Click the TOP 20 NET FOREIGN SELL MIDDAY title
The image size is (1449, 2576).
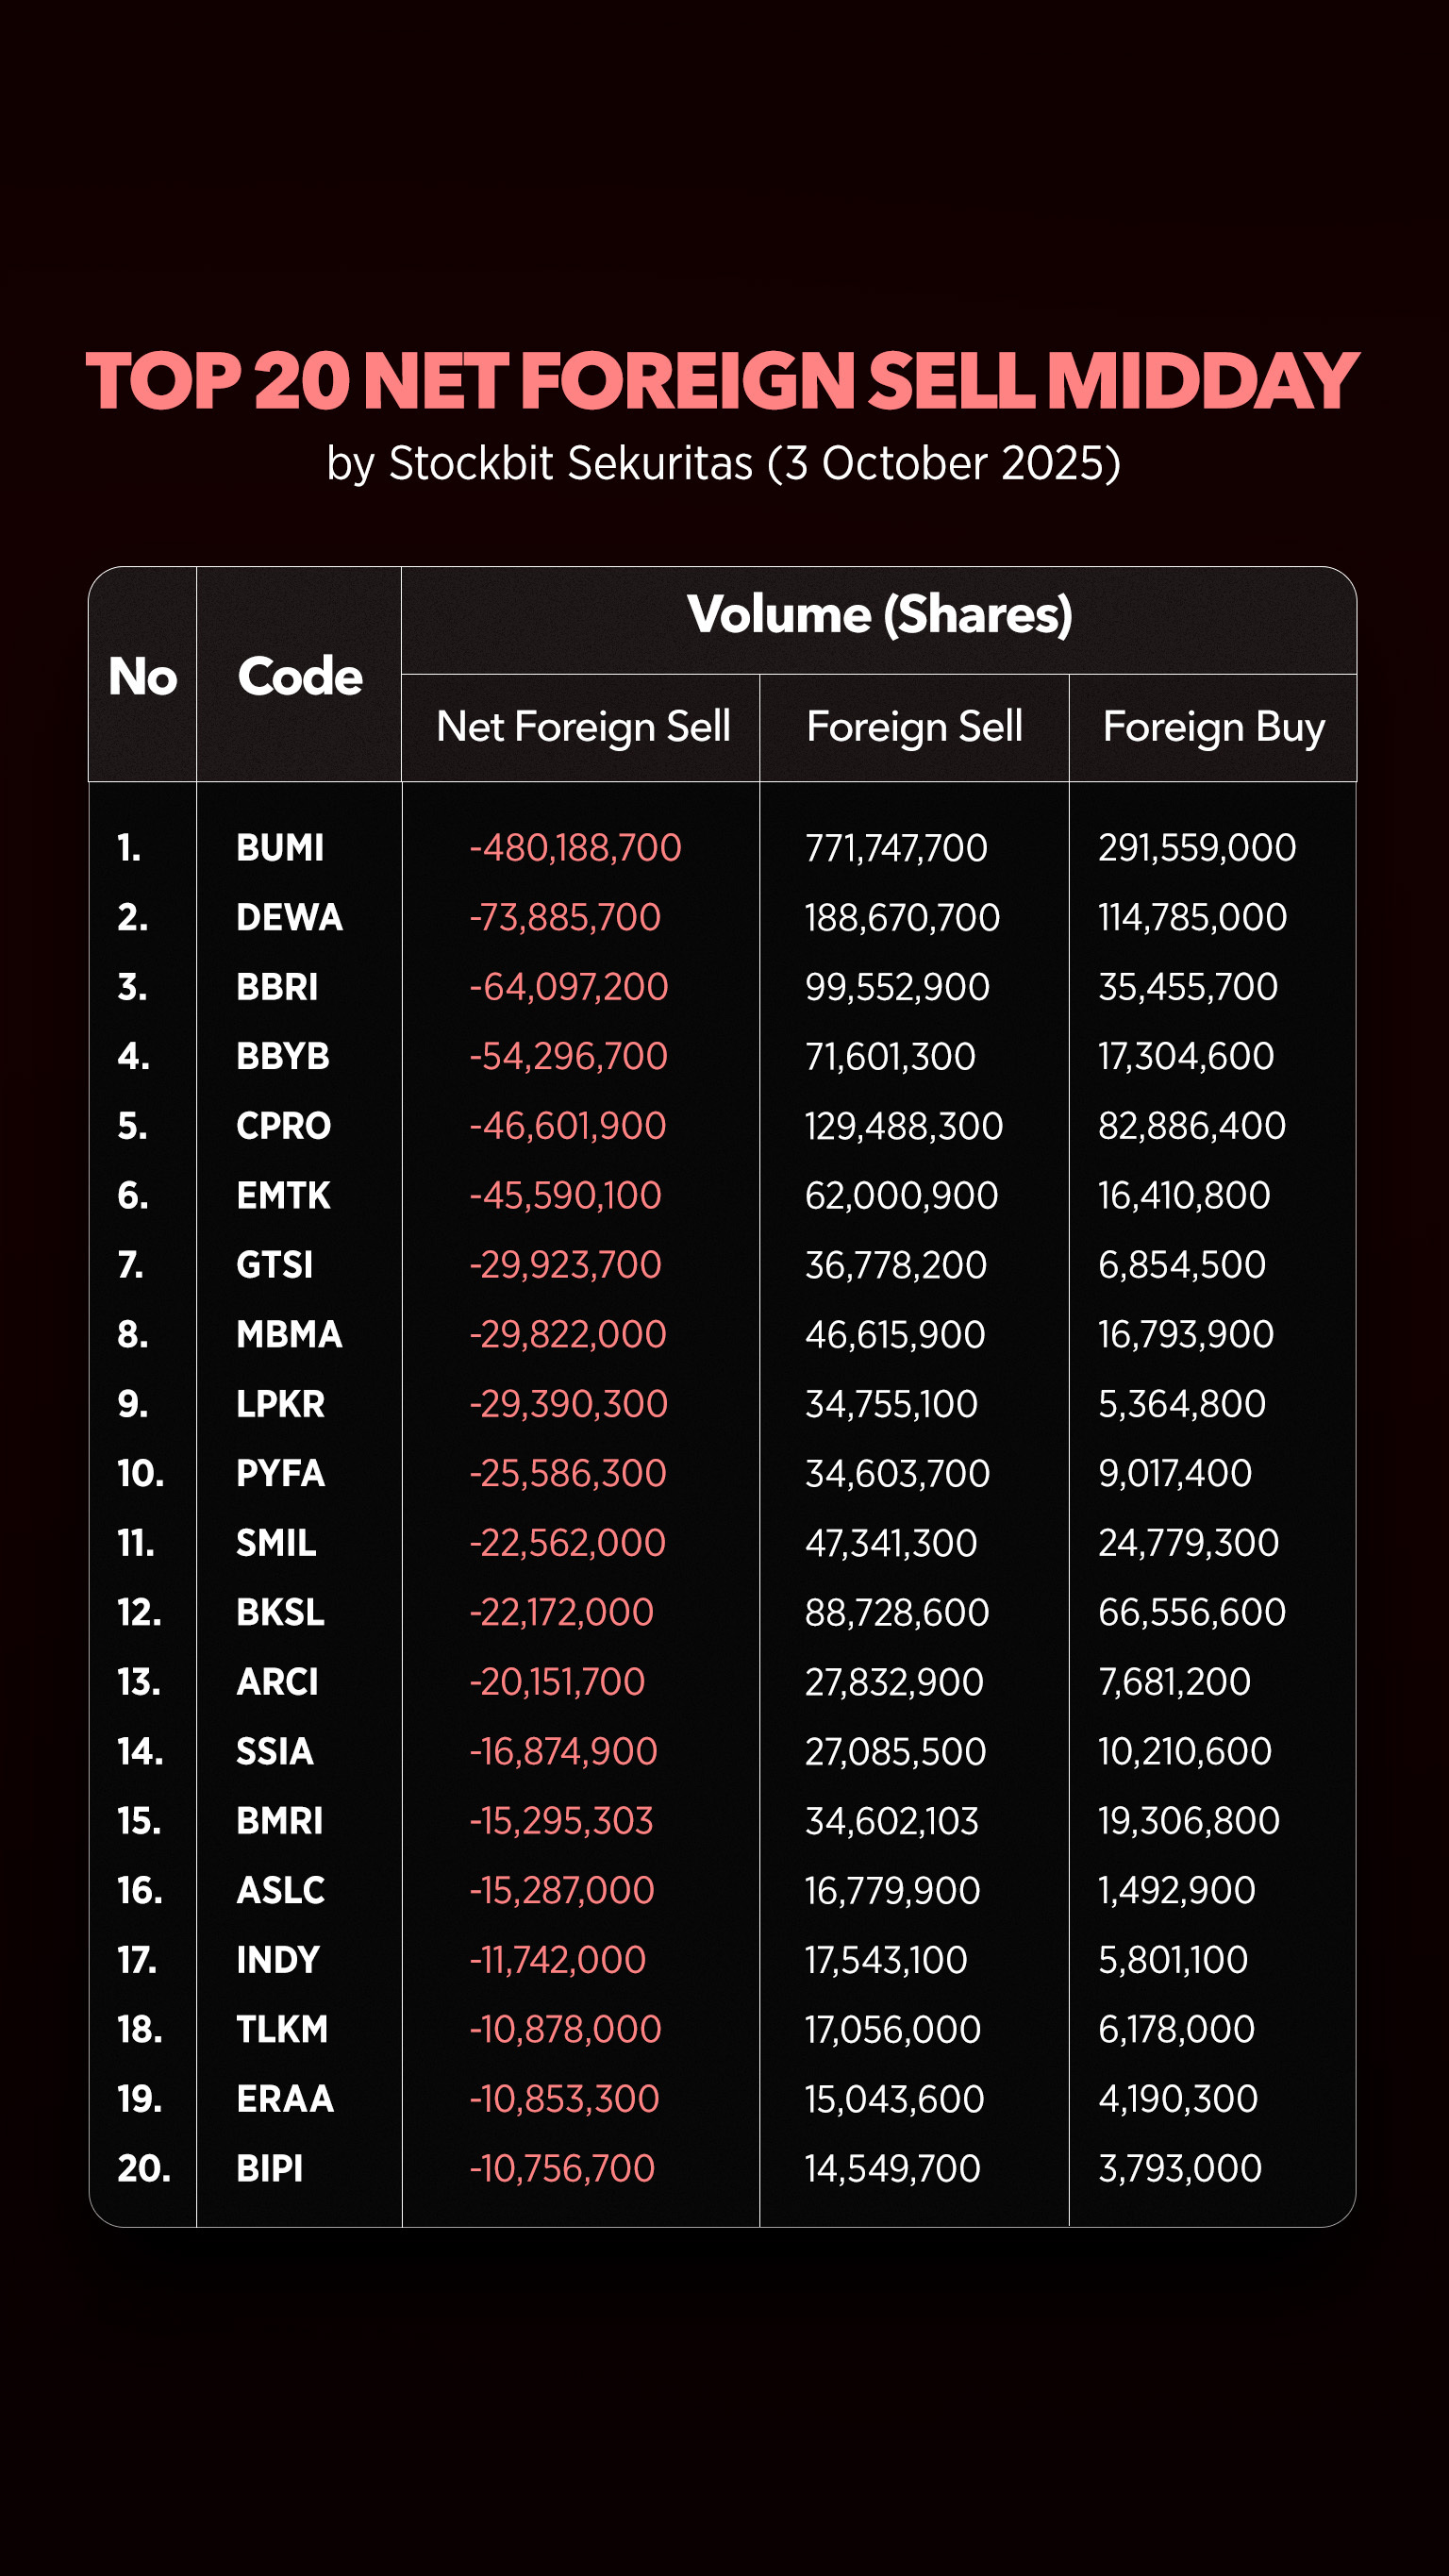click(722, 382)
